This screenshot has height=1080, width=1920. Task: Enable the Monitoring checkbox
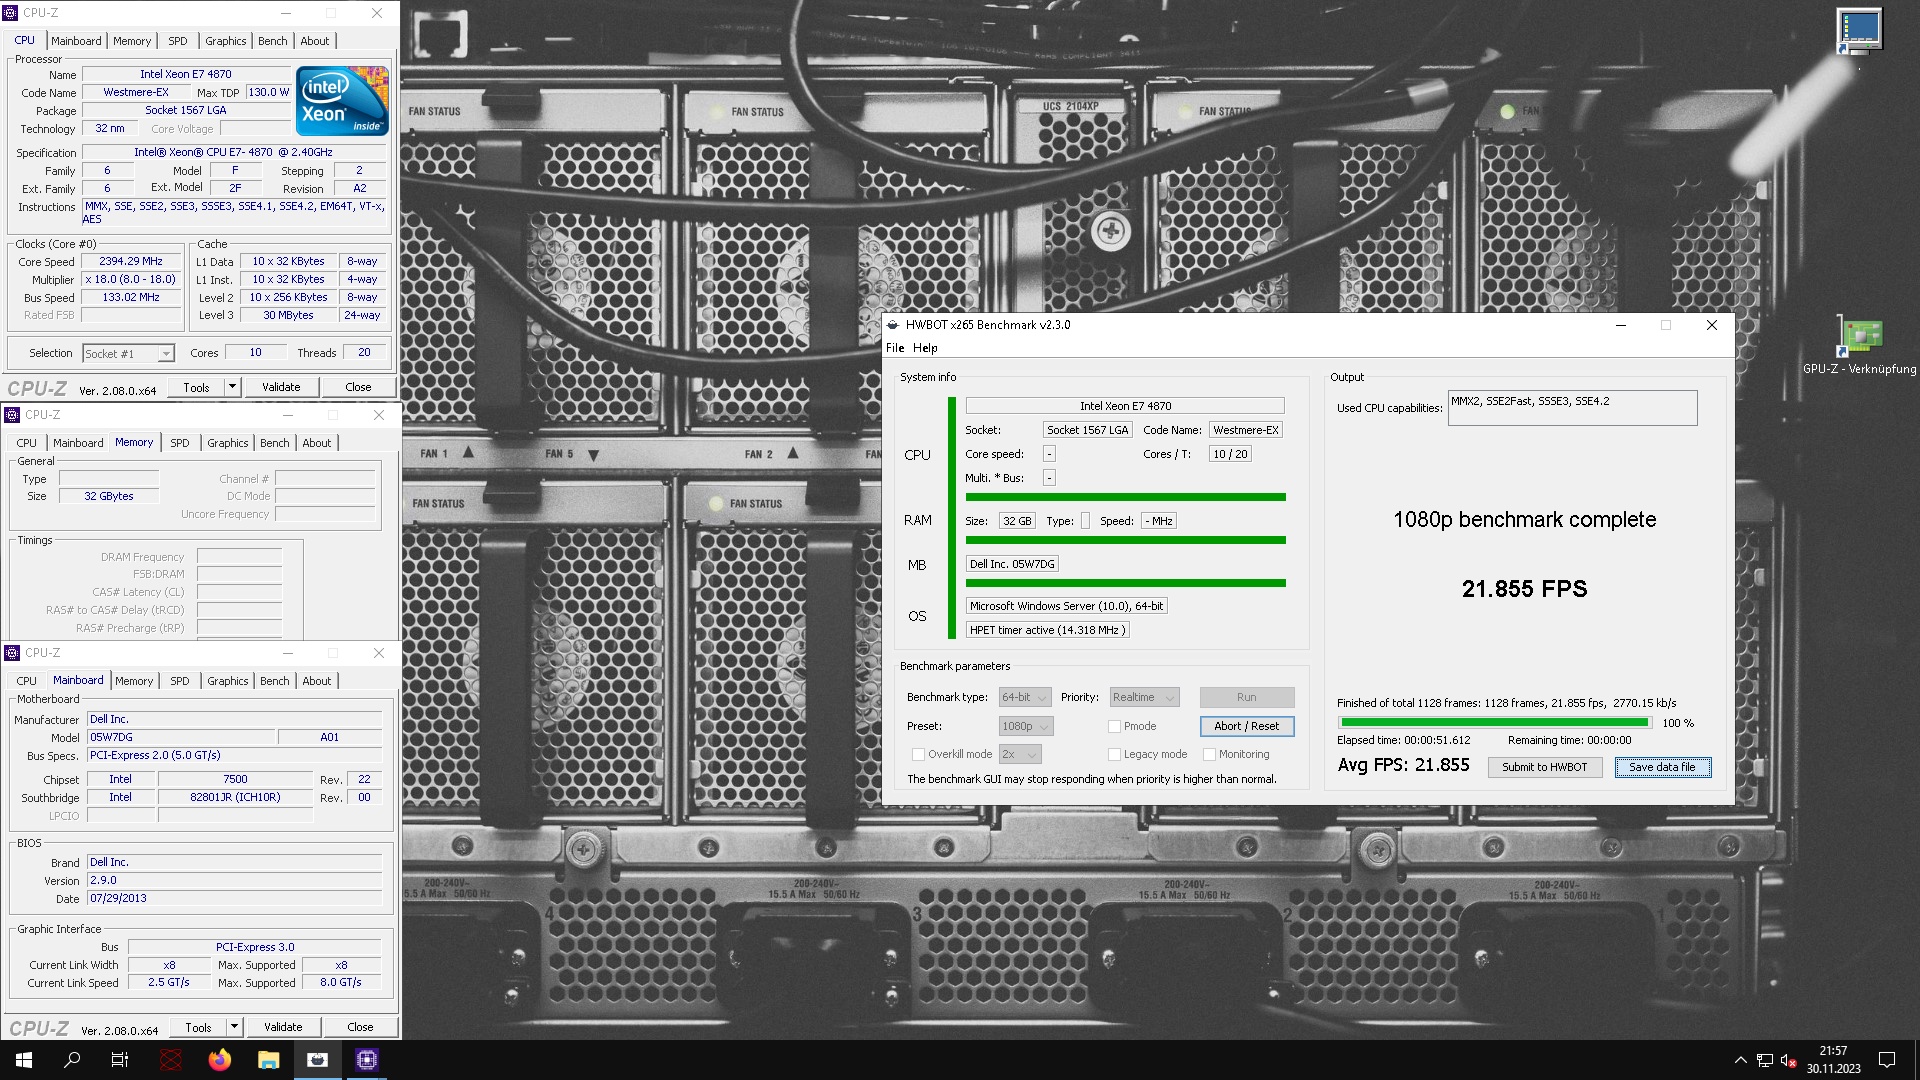pos(1209,755)
